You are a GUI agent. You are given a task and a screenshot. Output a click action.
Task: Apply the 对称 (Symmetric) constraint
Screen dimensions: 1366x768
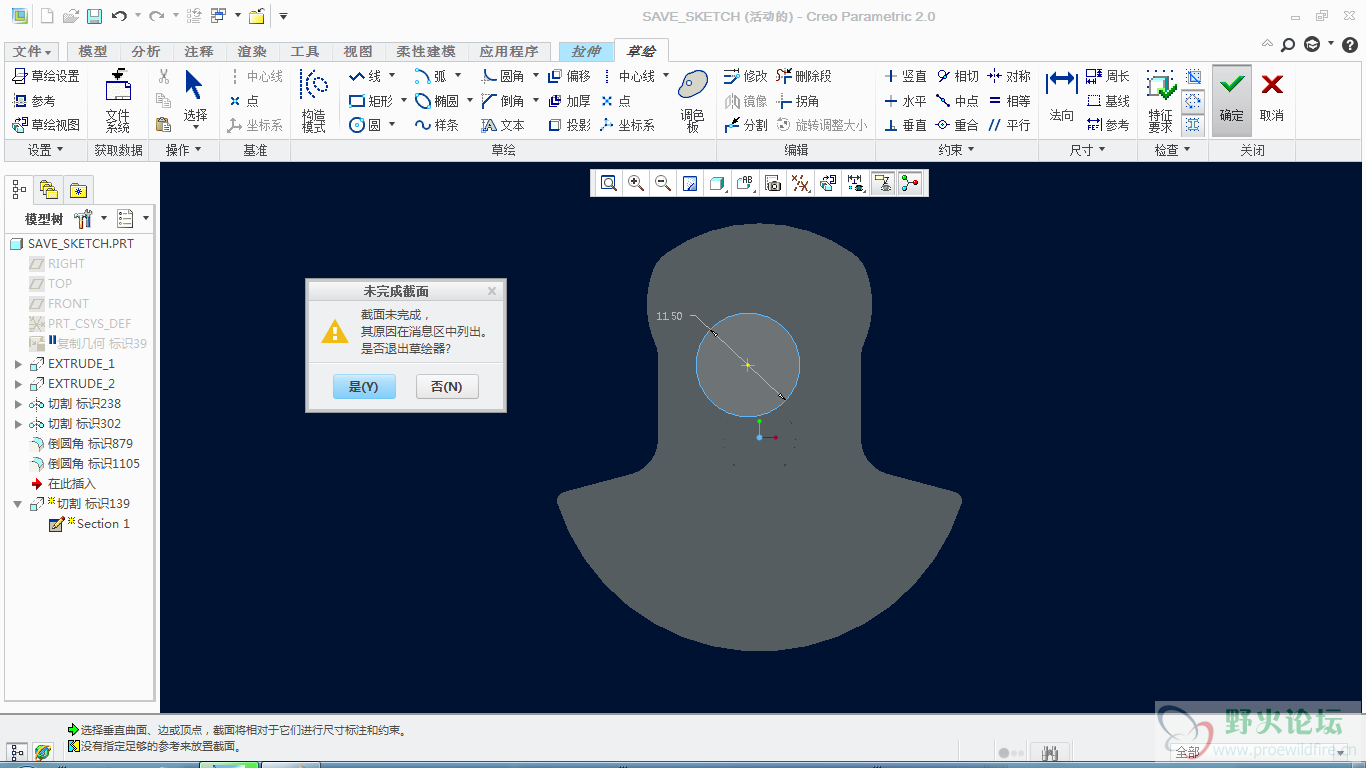click(x=1009, y=76)
